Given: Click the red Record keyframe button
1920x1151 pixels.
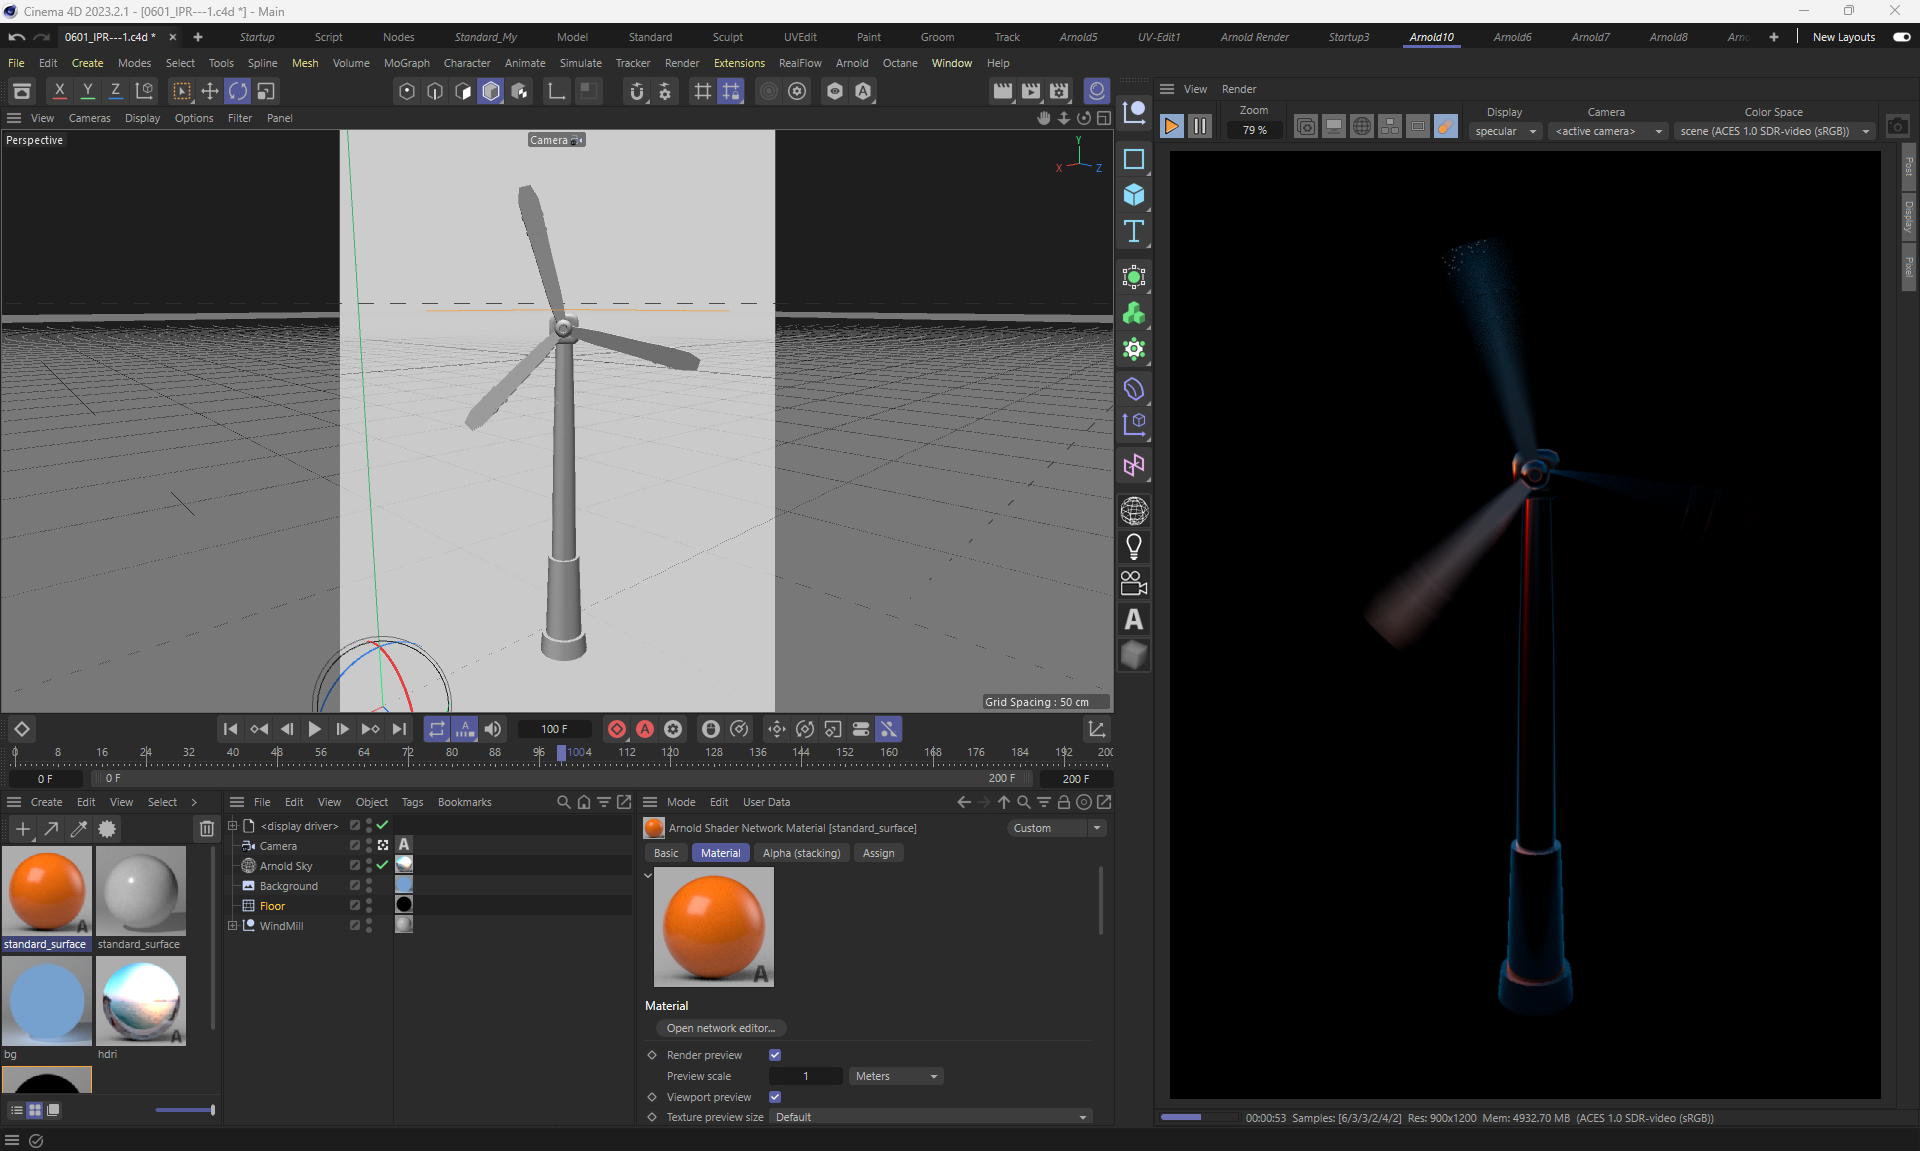Looking at the screenshot, I should click(617, 729).
